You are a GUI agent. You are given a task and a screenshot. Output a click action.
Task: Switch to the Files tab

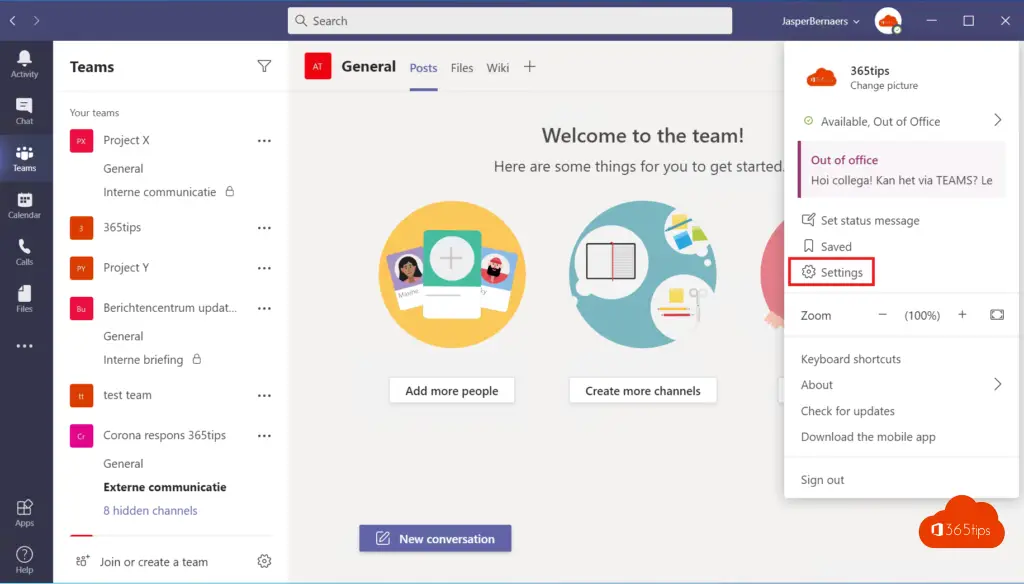(x=462, y=68)
